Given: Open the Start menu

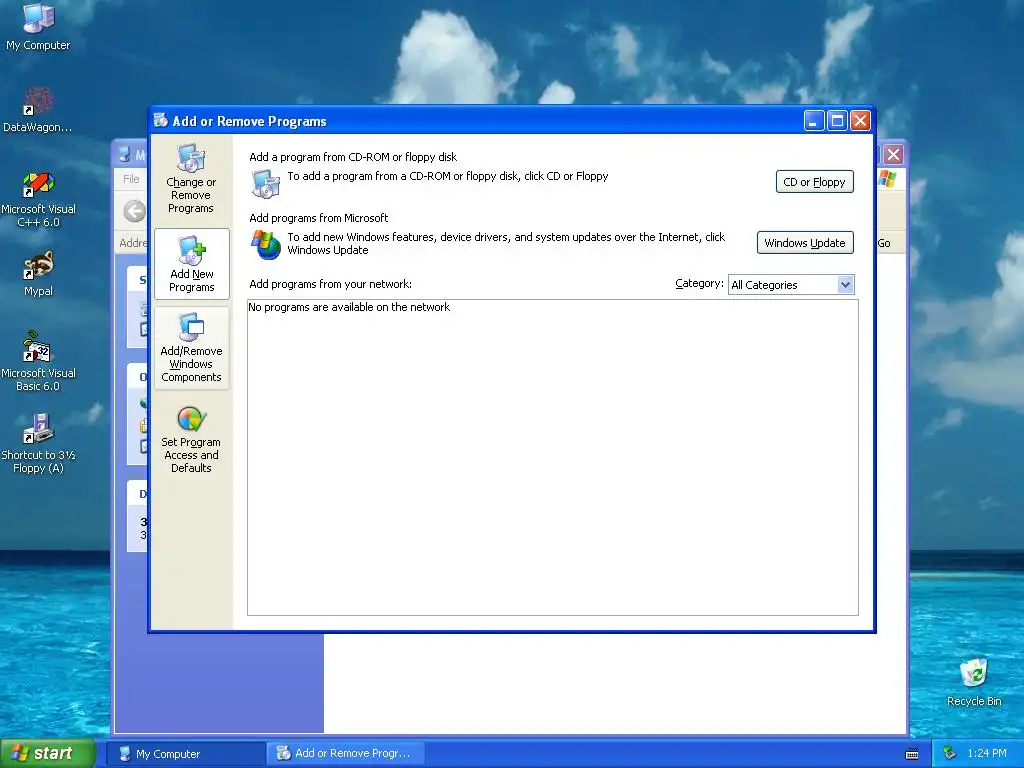Looking at the screenshot, I should (48, 754).
